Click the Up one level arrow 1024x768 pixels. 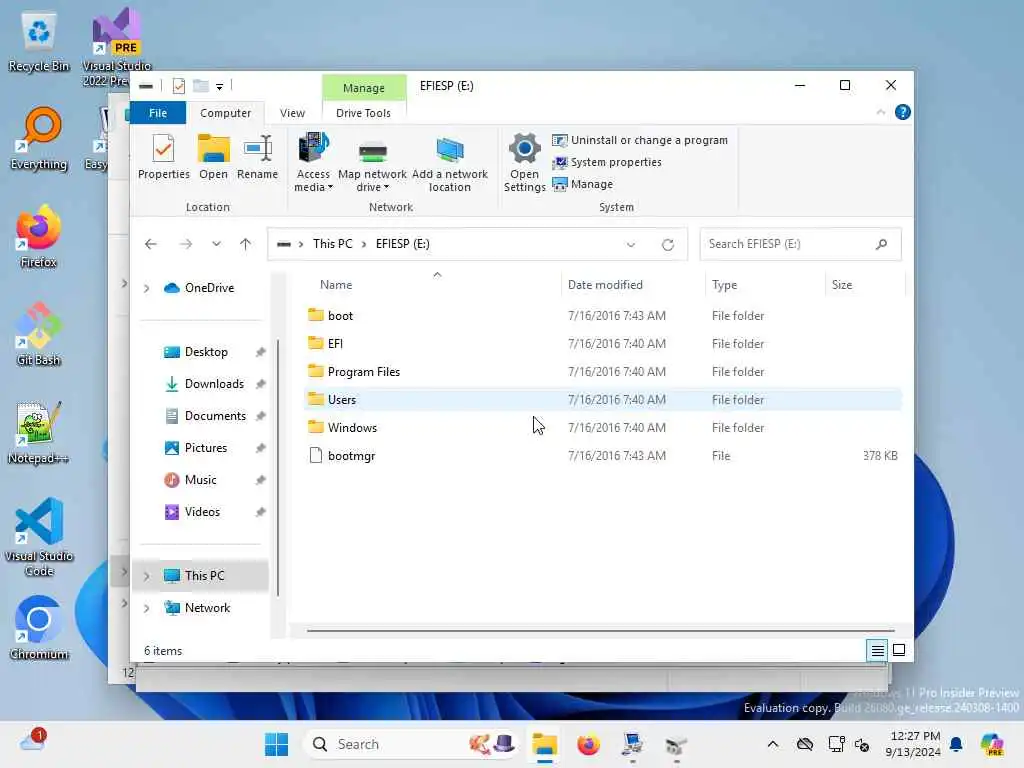point(246,244)
